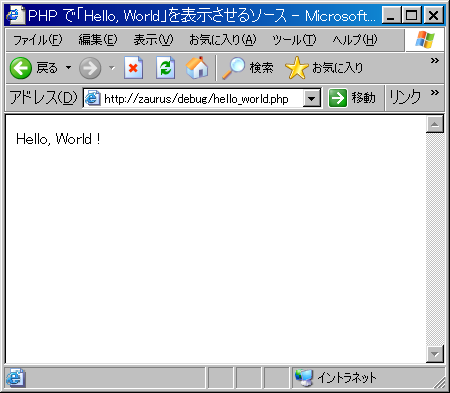Click the Windows flag logo throbber

(x=425, y=40)
